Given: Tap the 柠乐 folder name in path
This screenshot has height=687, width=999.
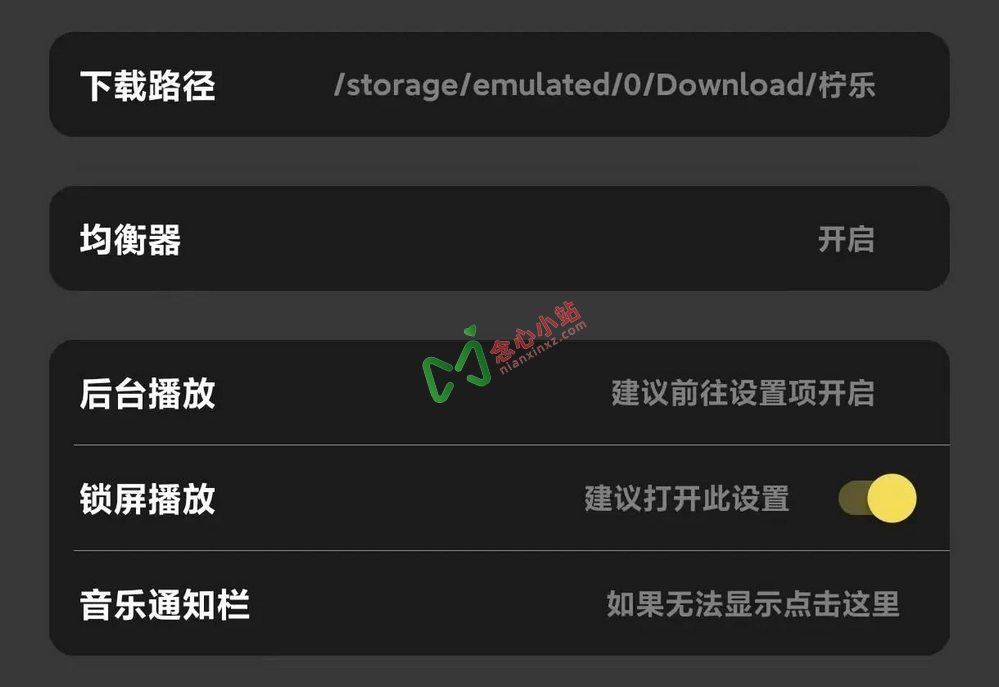Looking at the screenshot, I should pos(847,85).
